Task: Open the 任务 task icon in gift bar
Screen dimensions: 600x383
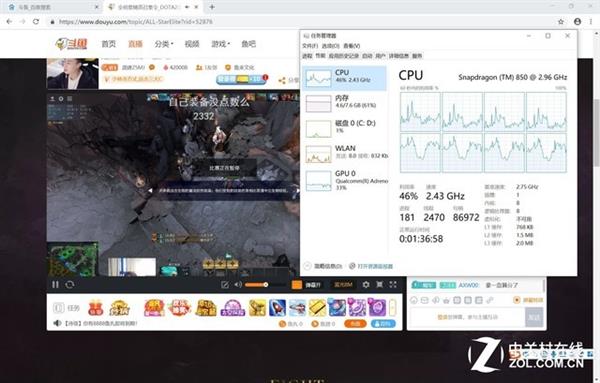Action: coord(58,308)
